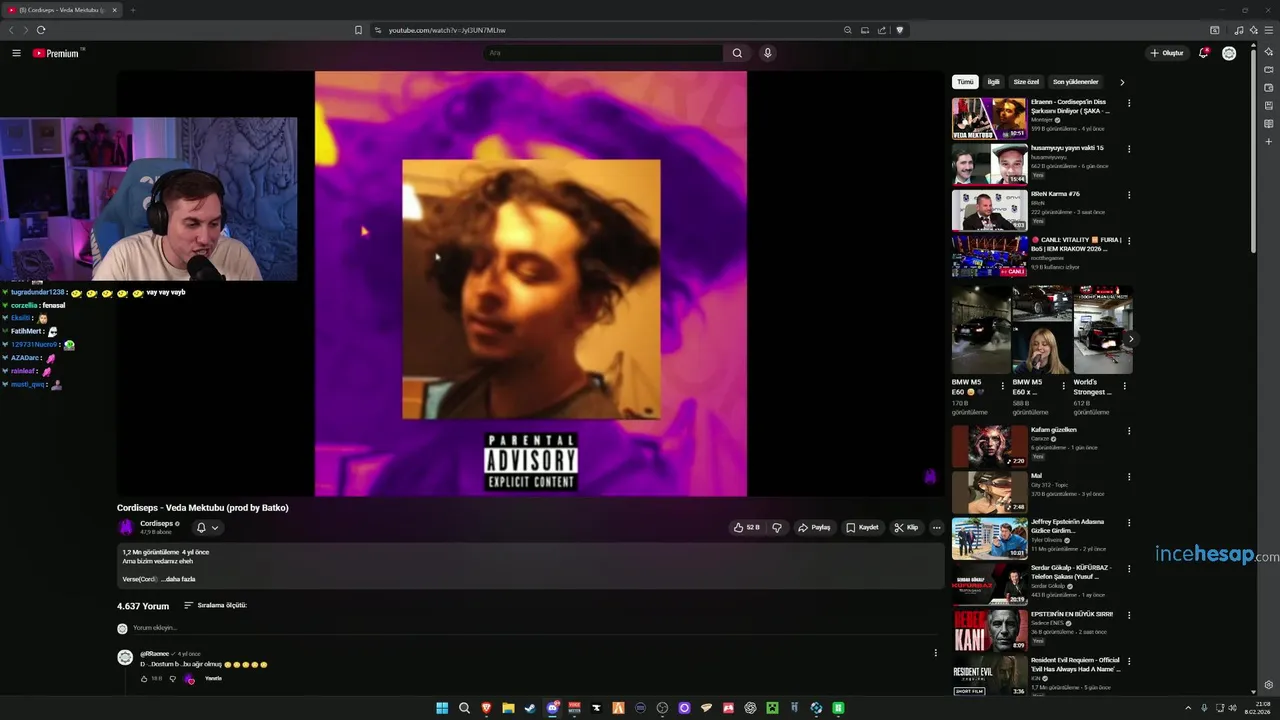Open the browser media control music icon
Screen dimensions: 1280x720
(1239, 30)
